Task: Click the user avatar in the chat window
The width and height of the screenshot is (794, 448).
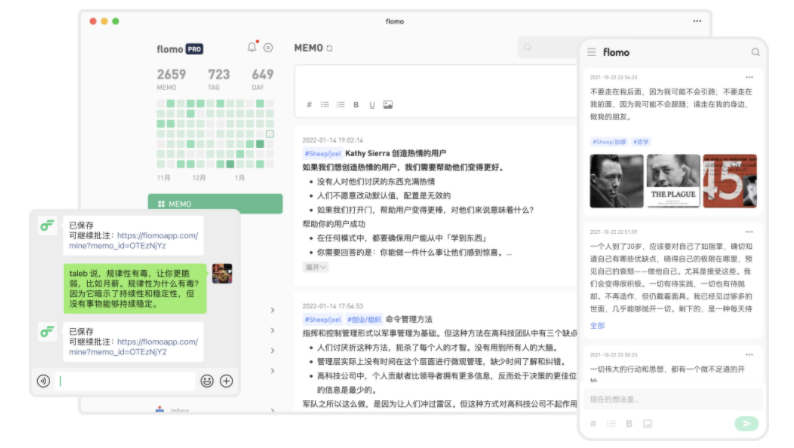Action: click(222, 274)
